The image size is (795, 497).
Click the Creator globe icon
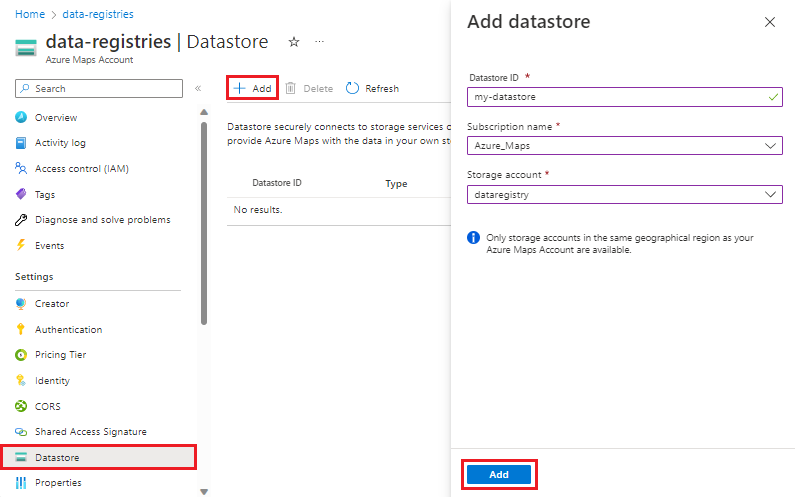[x=21, y=304]
